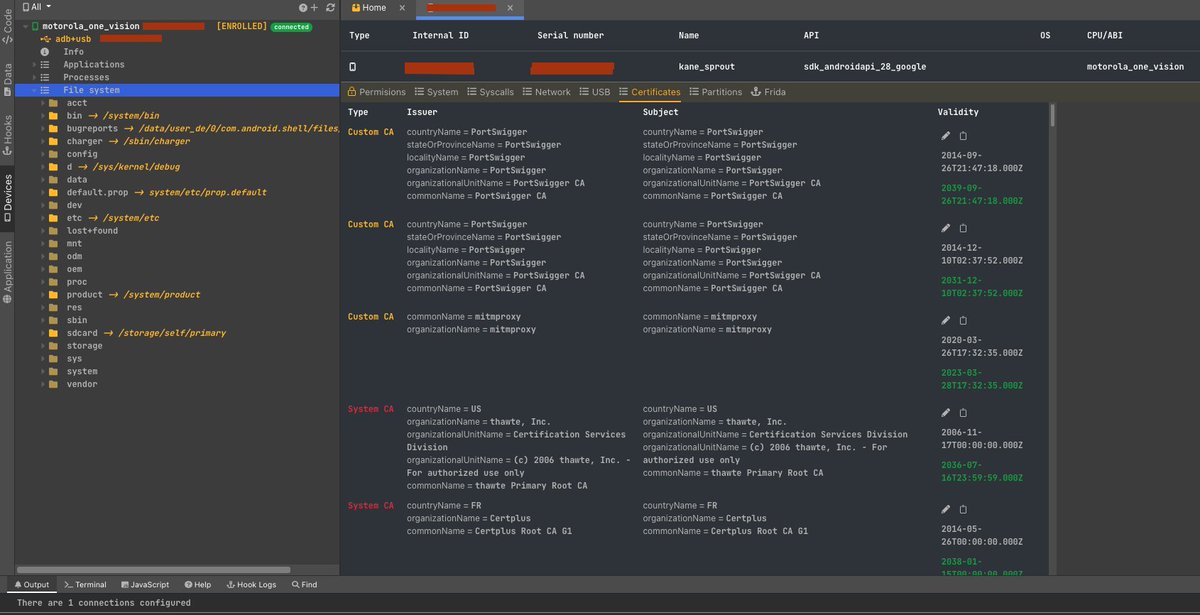The width and height of the screenshot is (1200, 615).
Task: Select the lost+found folder
Action: 92,230
